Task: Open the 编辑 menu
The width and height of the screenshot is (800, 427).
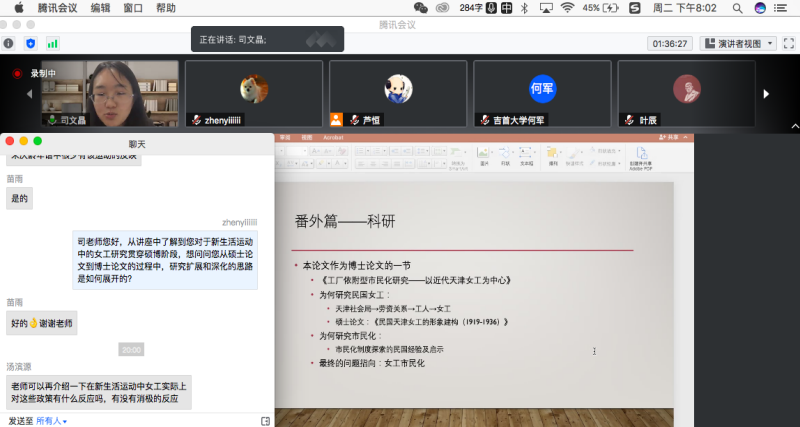Action: (101, 8)
